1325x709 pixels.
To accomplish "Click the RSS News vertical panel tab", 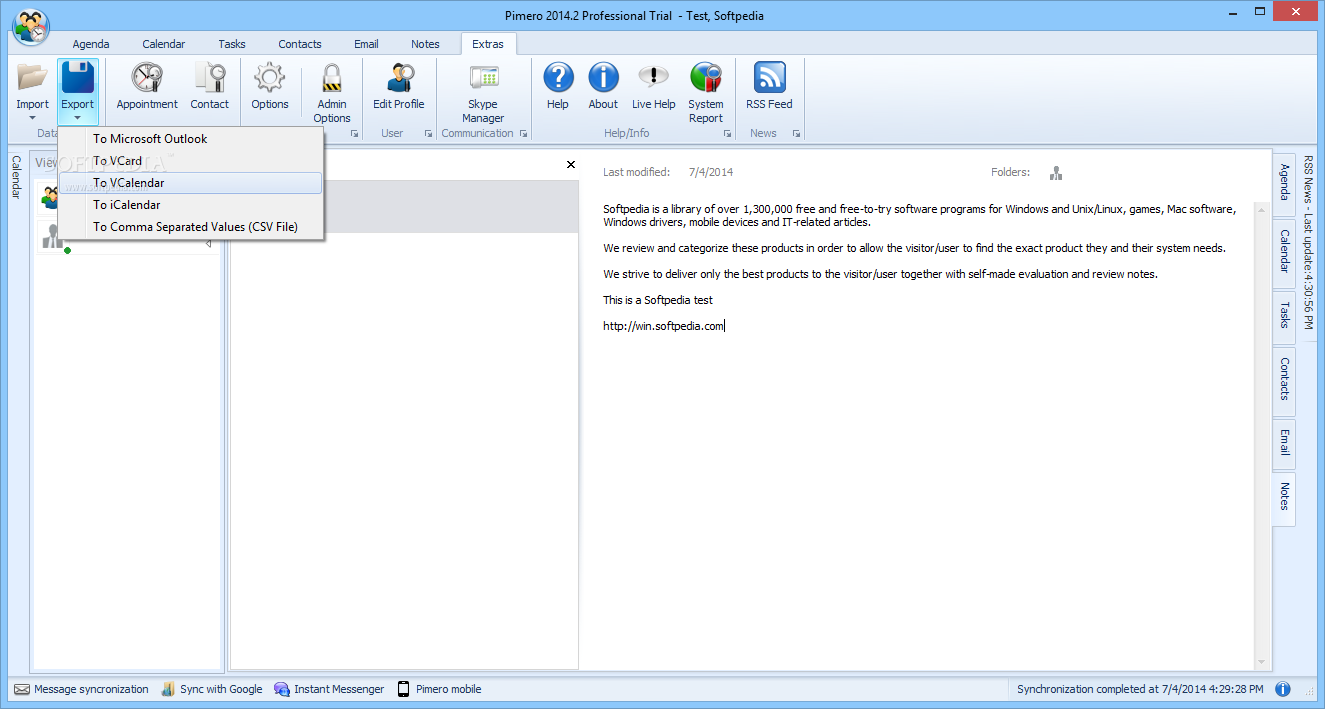I will pyautogui.click(x=1310, y=243).
